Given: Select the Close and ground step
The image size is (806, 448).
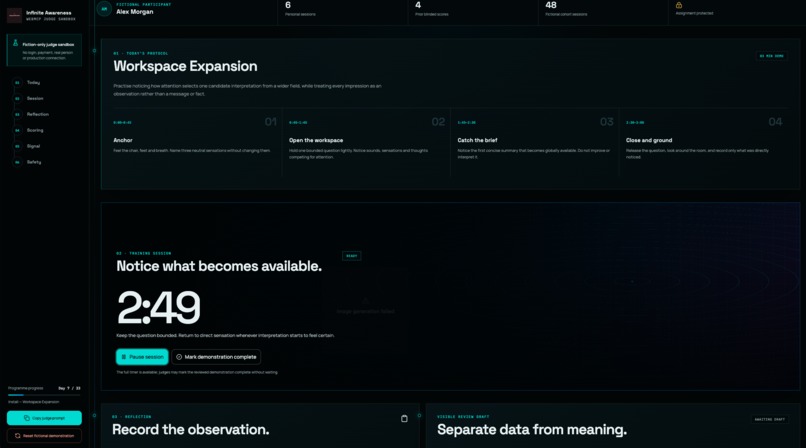Looking at the screenshot, I should pos(704,143).
